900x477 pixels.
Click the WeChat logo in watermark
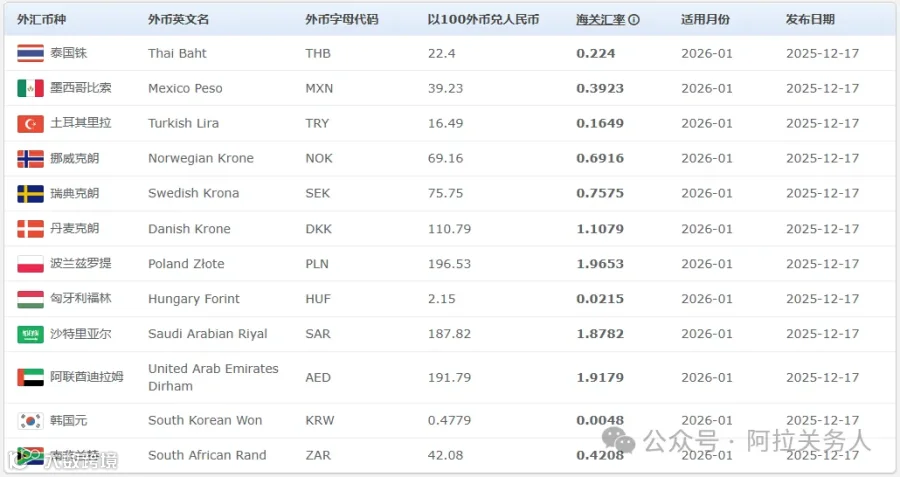point(618,440)
